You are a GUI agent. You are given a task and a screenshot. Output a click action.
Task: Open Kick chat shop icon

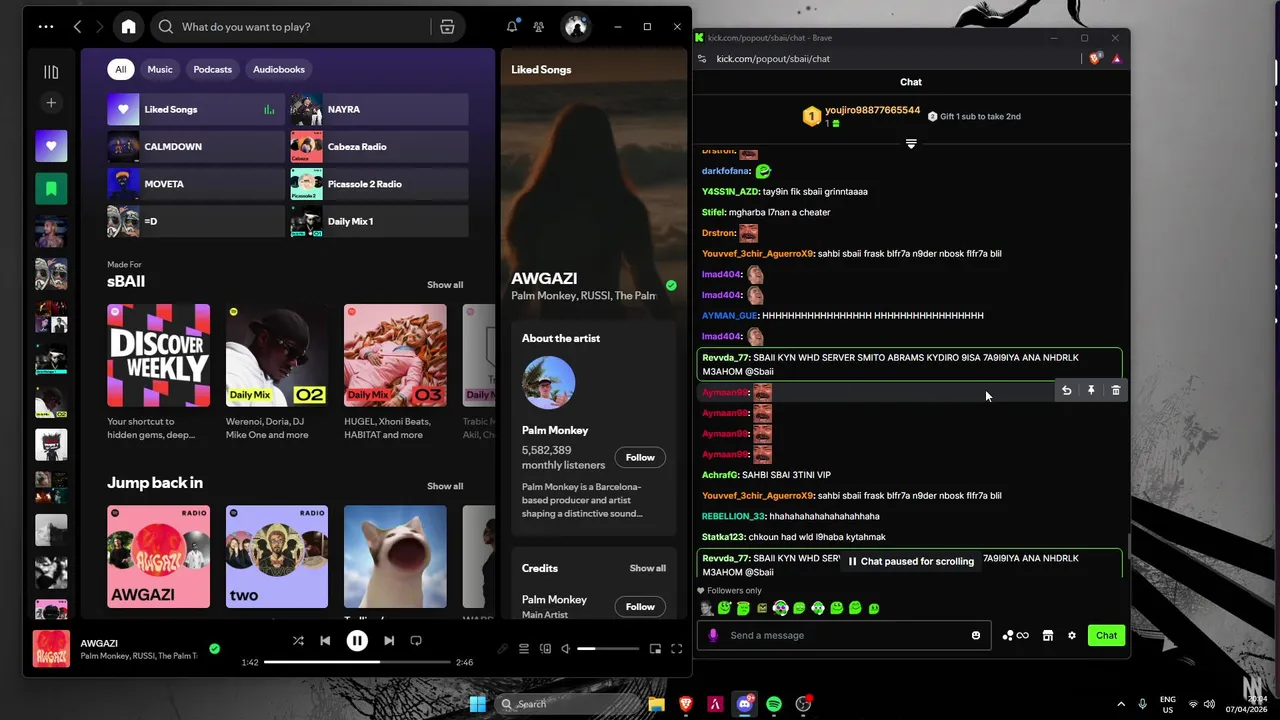(1048, 635)
